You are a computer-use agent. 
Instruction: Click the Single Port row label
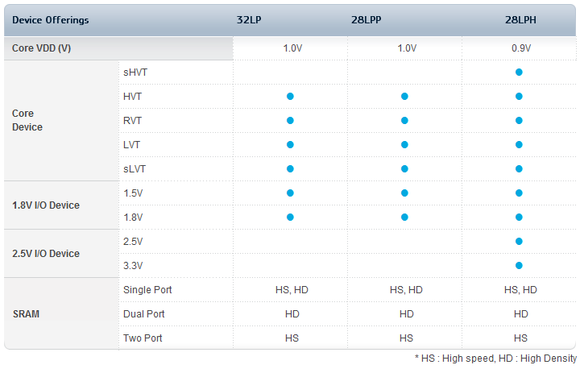[x=148, y=290]
